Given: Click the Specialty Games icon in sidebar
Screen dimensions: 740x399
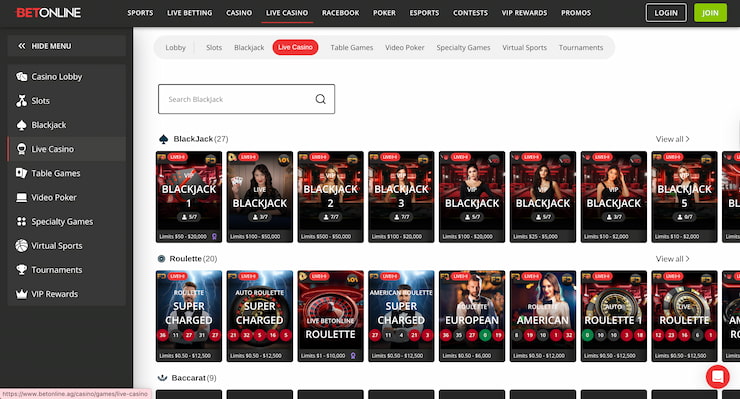Looking at the screenshot, I should pyautogui.click(x=21, y=221).
